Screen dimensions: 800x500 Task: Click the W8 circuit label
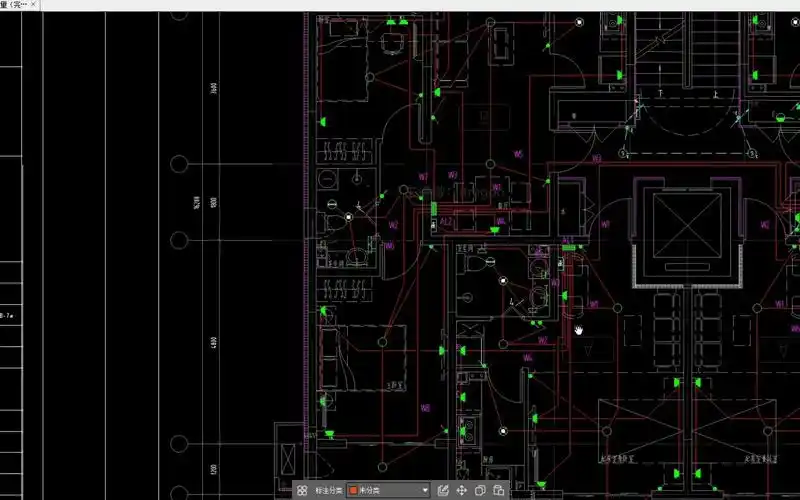tap(425, 408)
